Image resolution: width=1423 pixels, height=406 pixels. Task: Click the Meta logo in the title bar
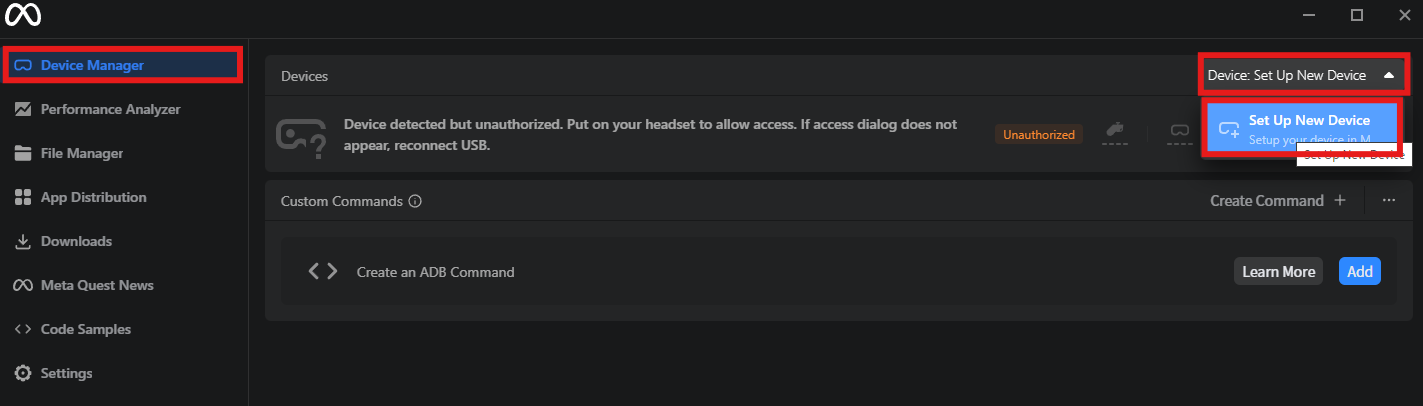[21, 15]
